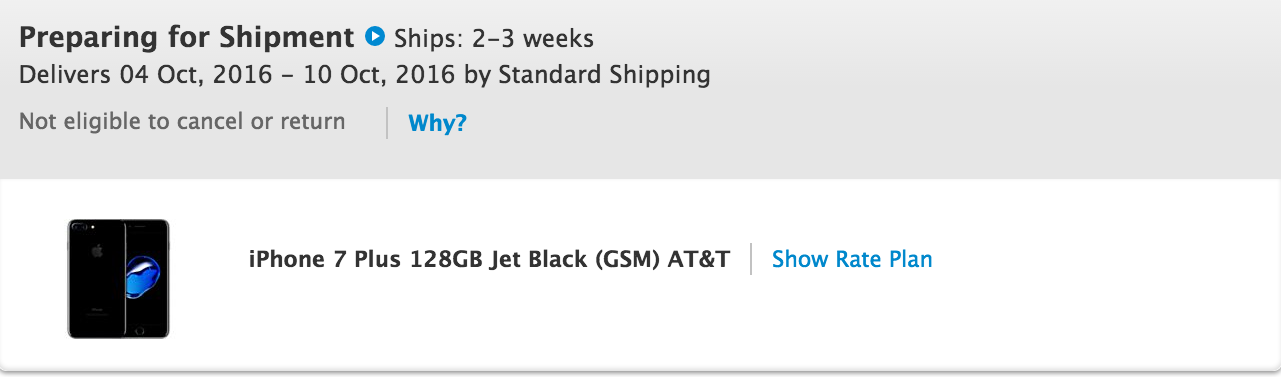The height and width of the screenshot is (377, 1281).
Task: Click the Standard Shipping text
Action: 604,75
